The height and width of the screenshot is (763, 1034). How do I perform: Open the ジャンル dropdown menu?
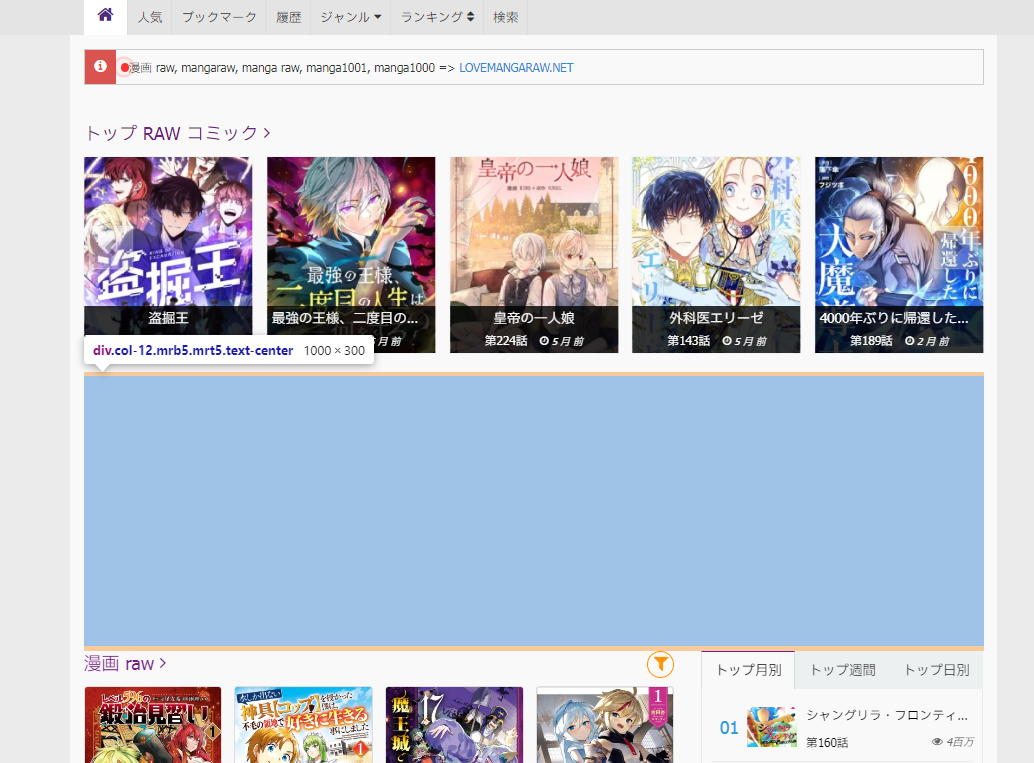tap(351, 17)
